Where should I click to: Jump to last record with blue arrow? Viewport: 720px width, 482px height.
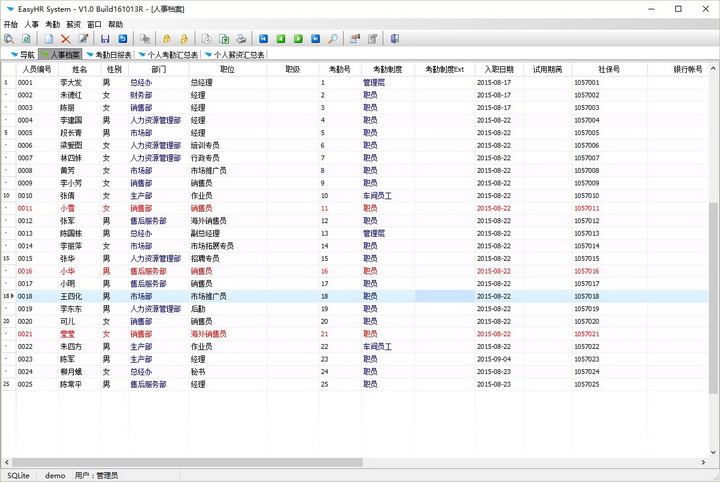315,39
